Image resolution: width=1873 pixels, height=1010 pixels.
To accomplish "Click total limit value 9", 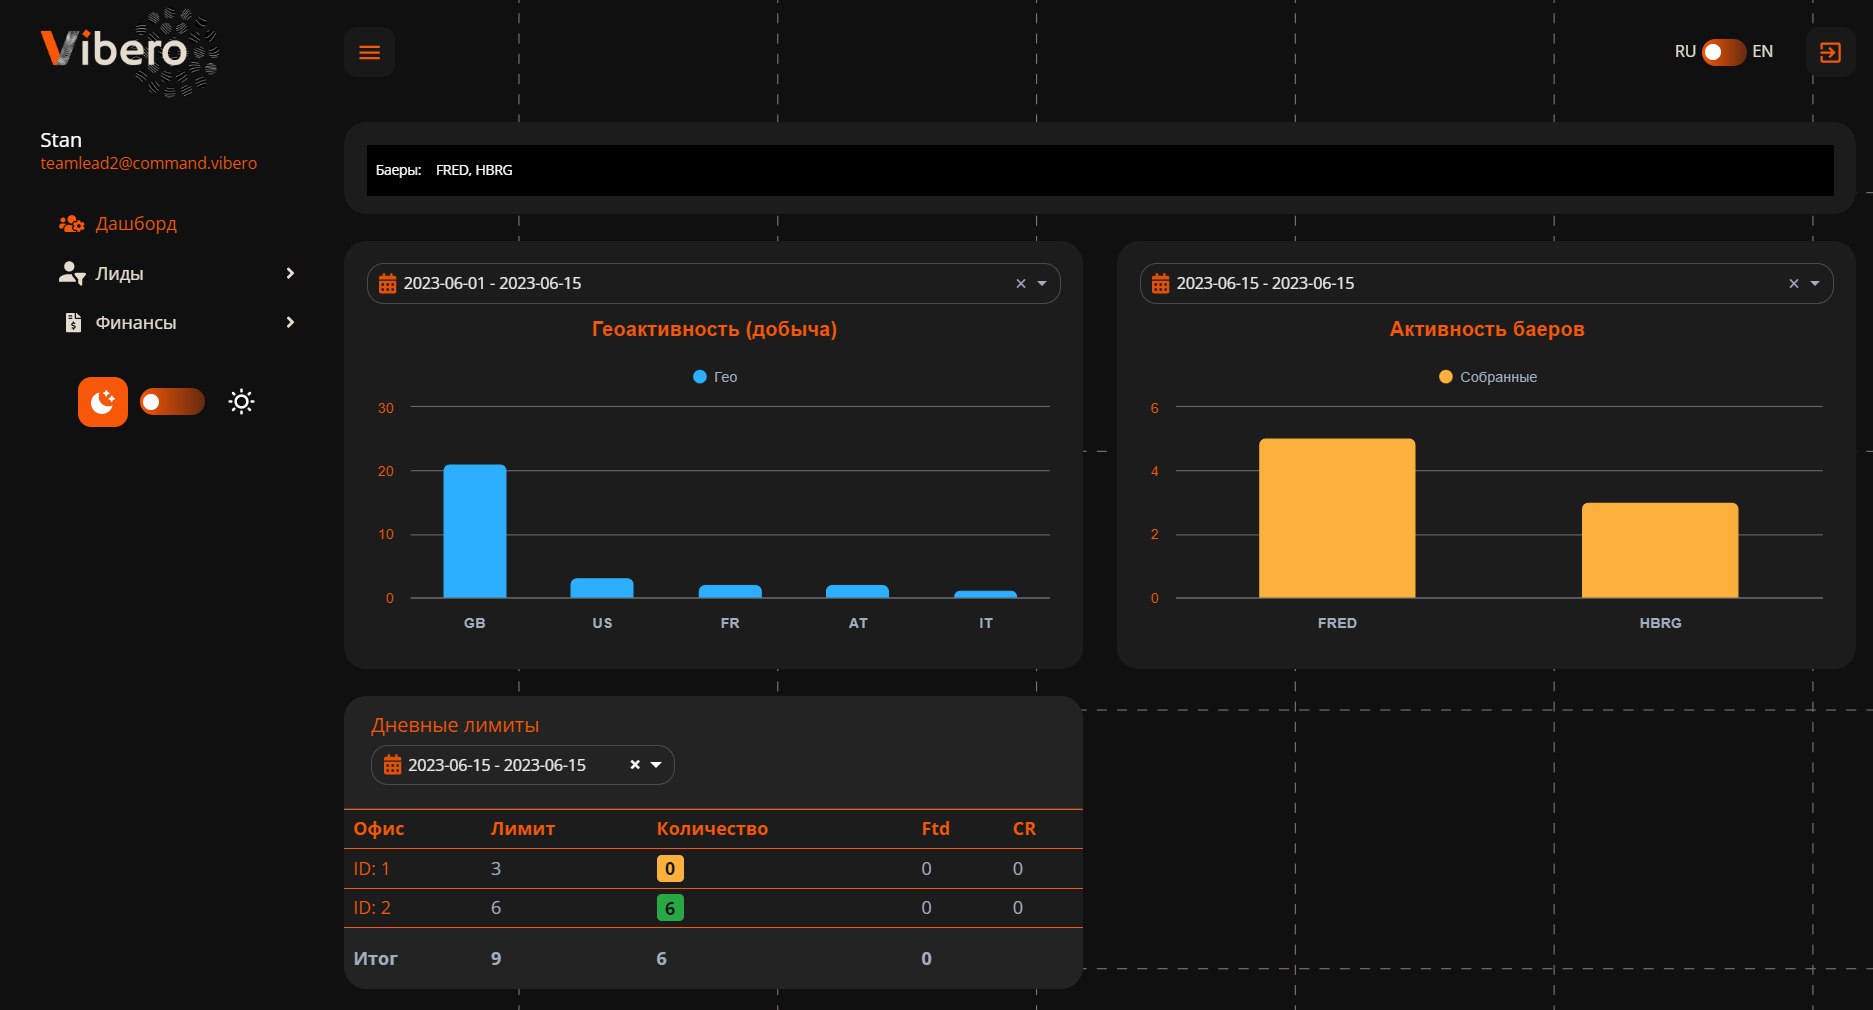I will click(496, 959).
